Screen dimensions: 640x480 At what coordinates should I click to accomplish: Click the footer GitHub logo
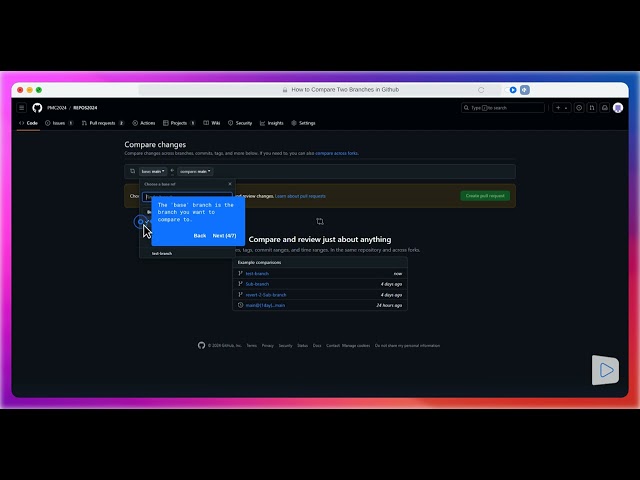coord(201,345)
